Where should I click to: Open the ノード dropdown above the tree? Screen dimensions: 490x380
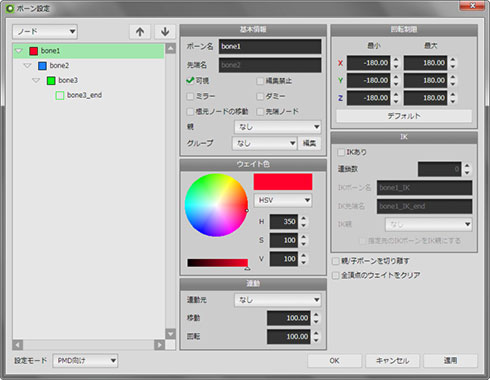tap(45, 32)
